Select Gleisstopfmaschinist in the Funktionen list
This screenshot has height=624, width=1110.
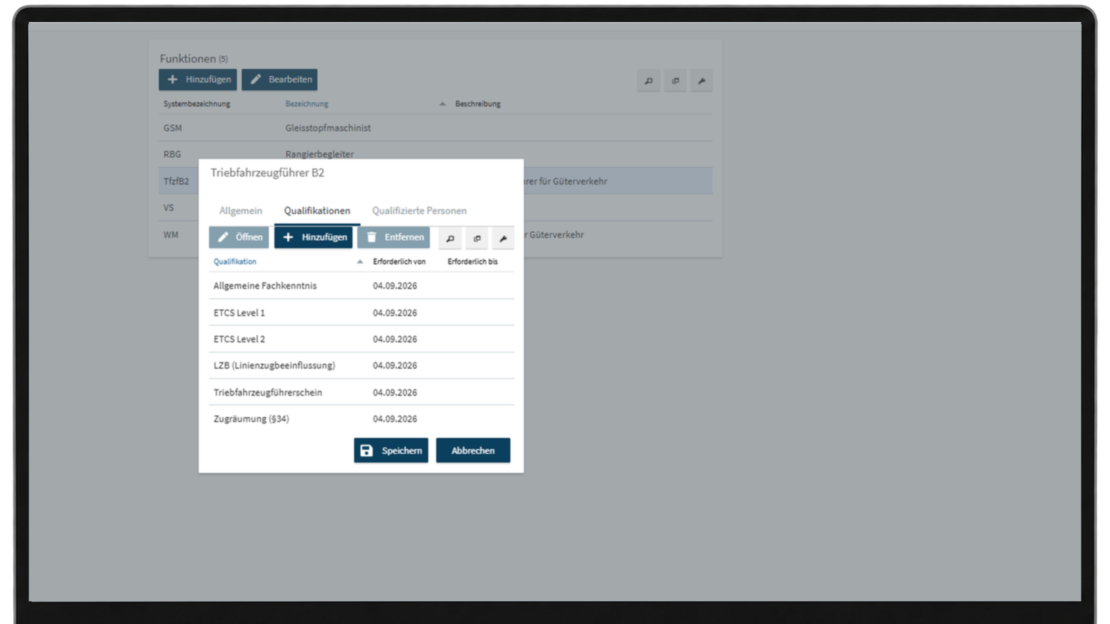point(328,128)
